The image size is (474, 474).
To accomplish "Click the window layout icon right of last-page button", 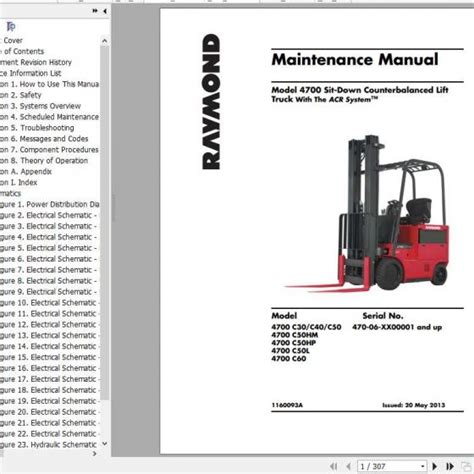I will (x=465, y=466).
